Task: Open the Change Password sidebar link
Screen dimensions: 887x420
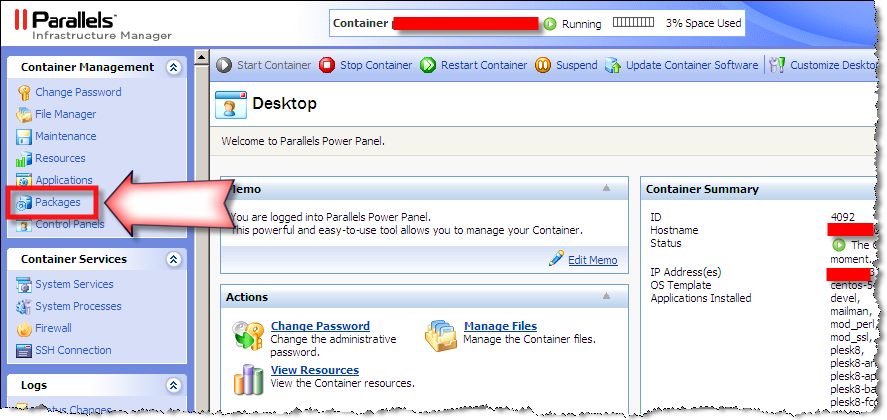Action: tap(78, 92)
